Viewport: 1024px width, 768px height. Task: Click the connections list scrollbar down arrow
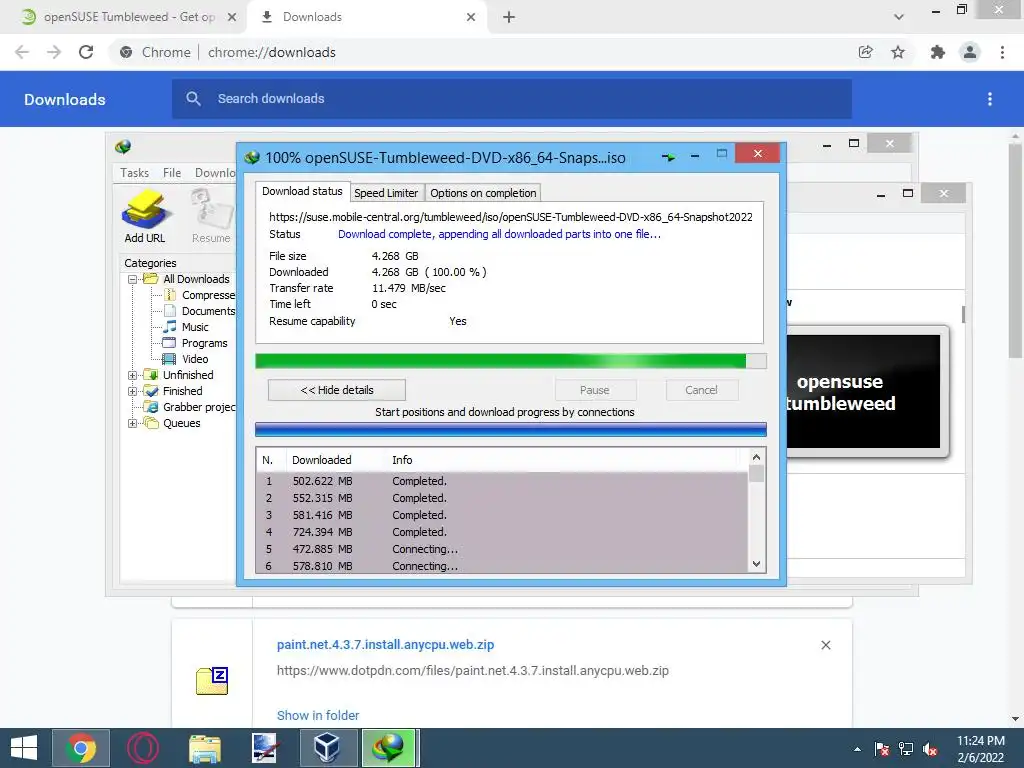pos(756,564)
